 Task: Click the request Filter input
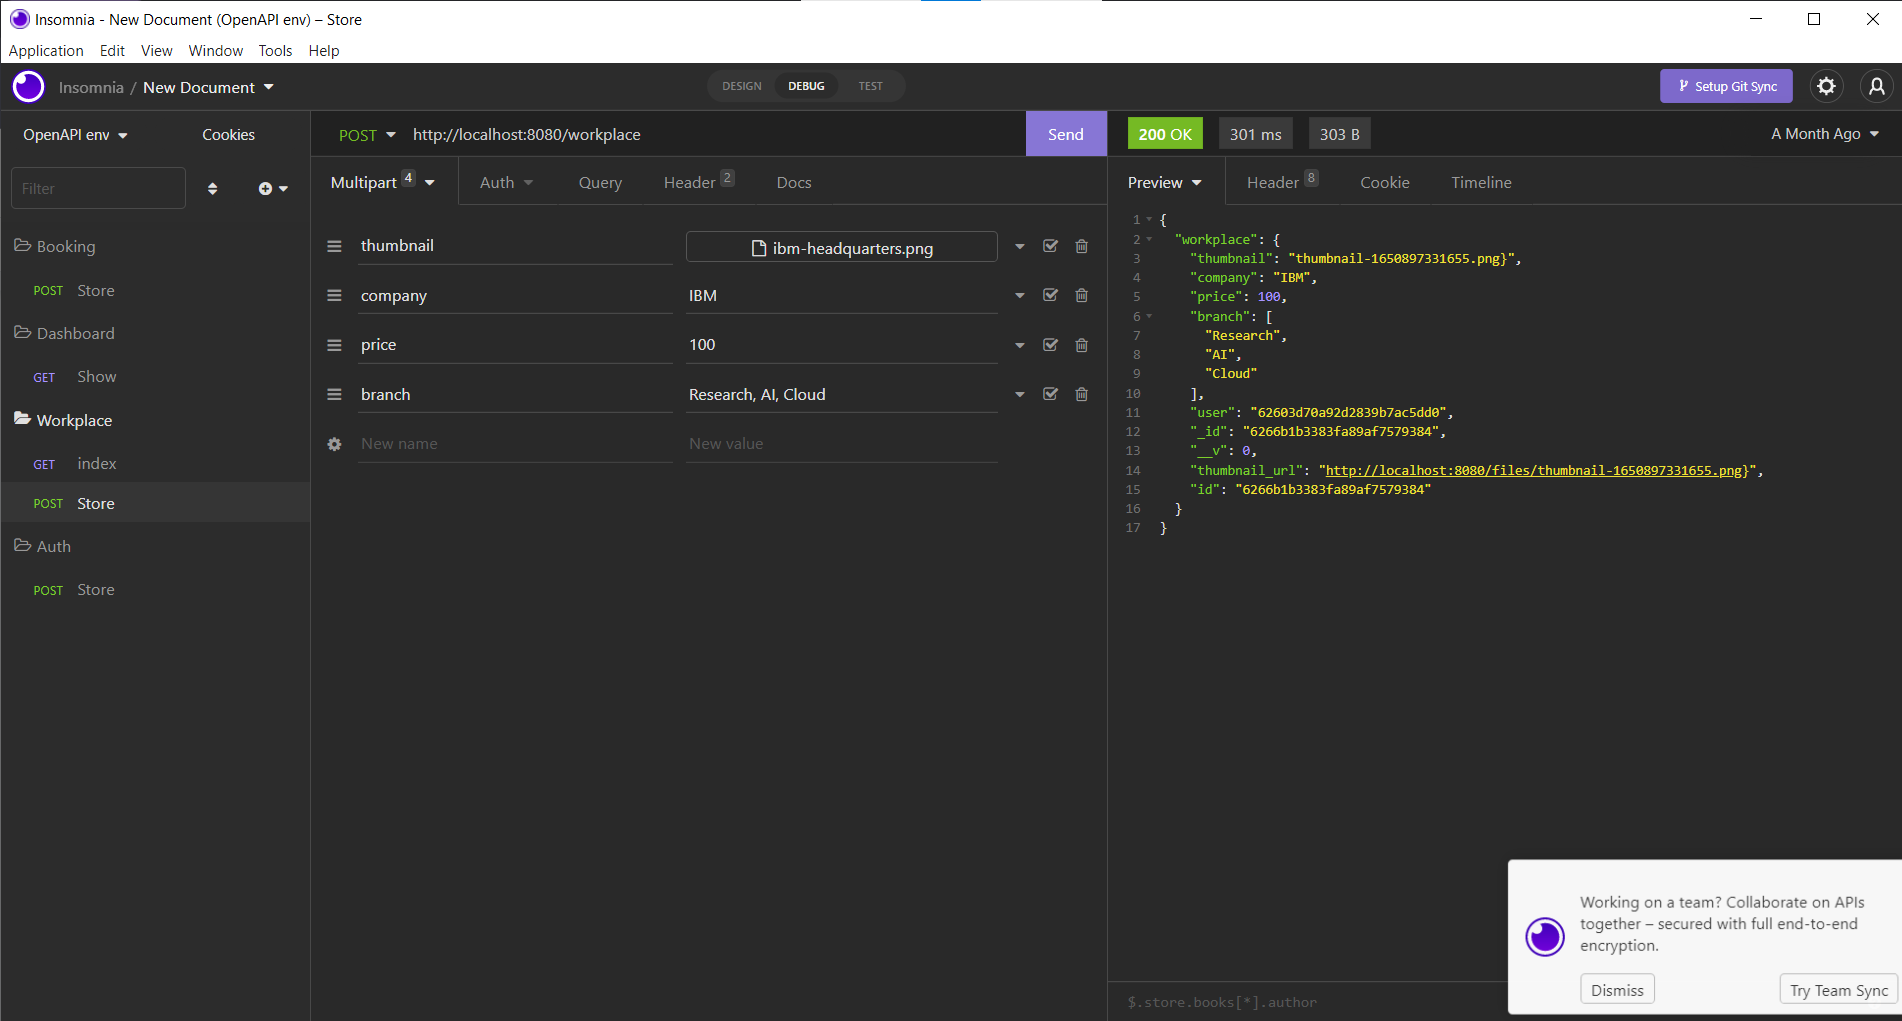tap(98, 188)
